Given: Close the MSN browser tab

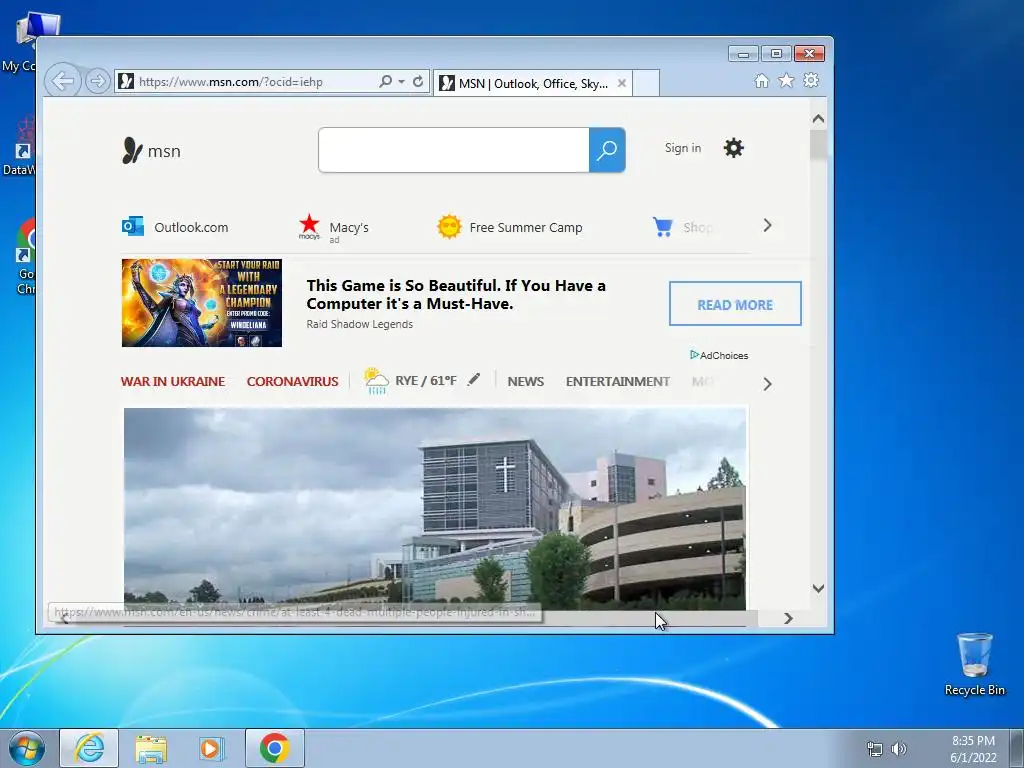Looking at the screenshot, I should pos(622,84).
